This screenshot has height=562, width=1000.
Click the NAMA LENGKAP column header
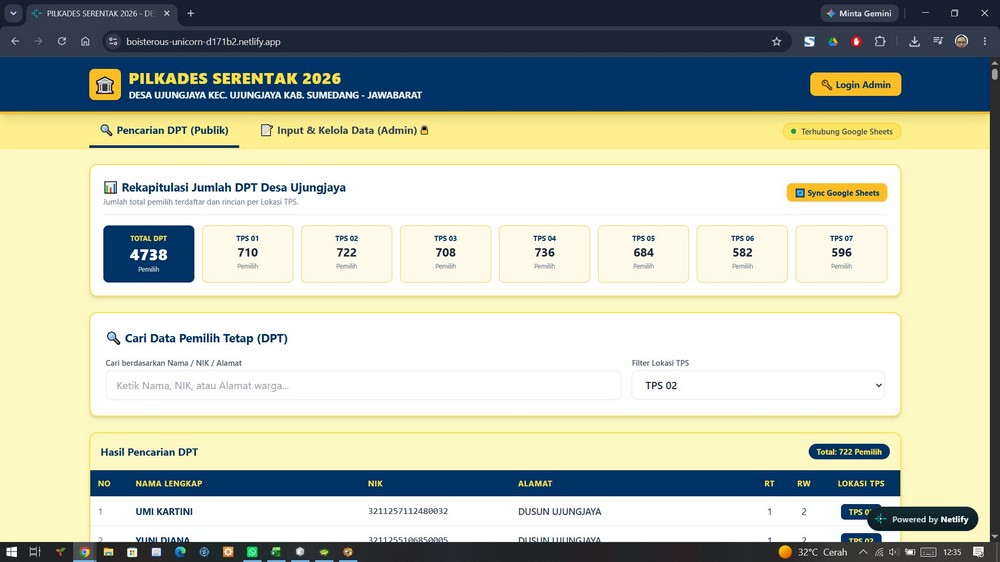tap(168, 484)
